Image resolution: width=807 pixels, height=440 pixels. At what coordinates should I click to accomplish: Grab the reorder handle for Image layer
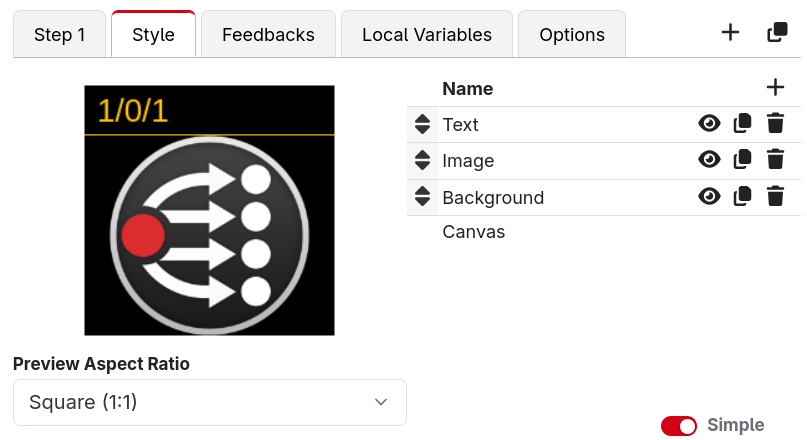[x=423, y=160]
